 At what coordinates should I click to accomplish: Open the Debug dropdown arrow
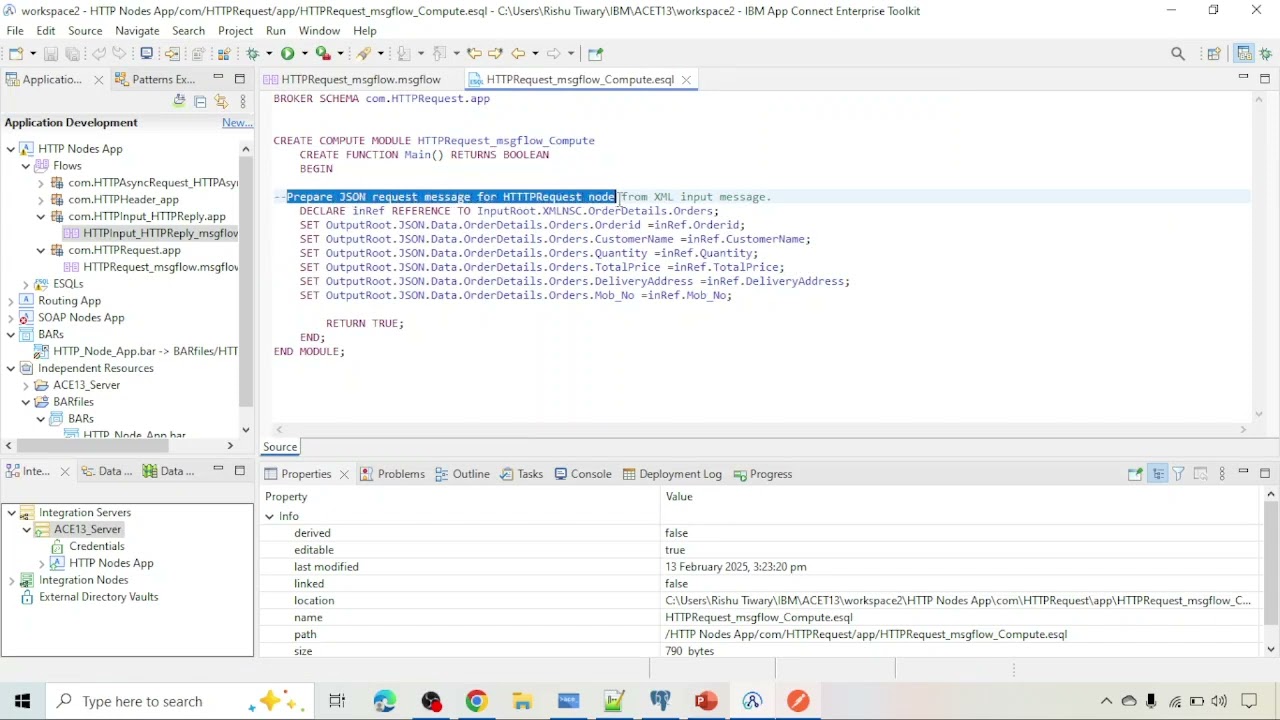[268, 53]
